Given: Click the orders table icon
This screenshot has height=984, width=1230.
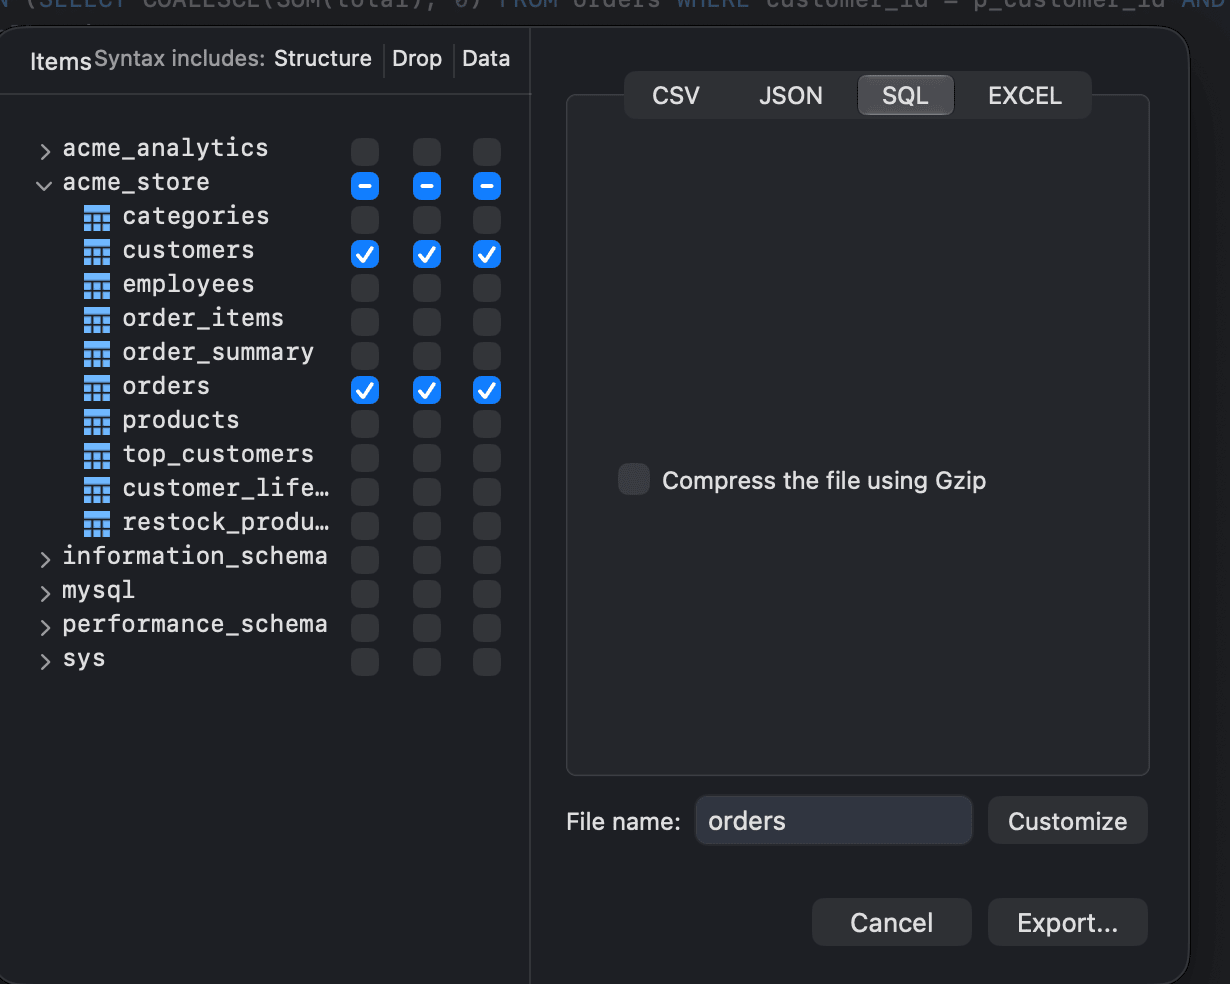Looking at the screenshot, I should (97, 388).
